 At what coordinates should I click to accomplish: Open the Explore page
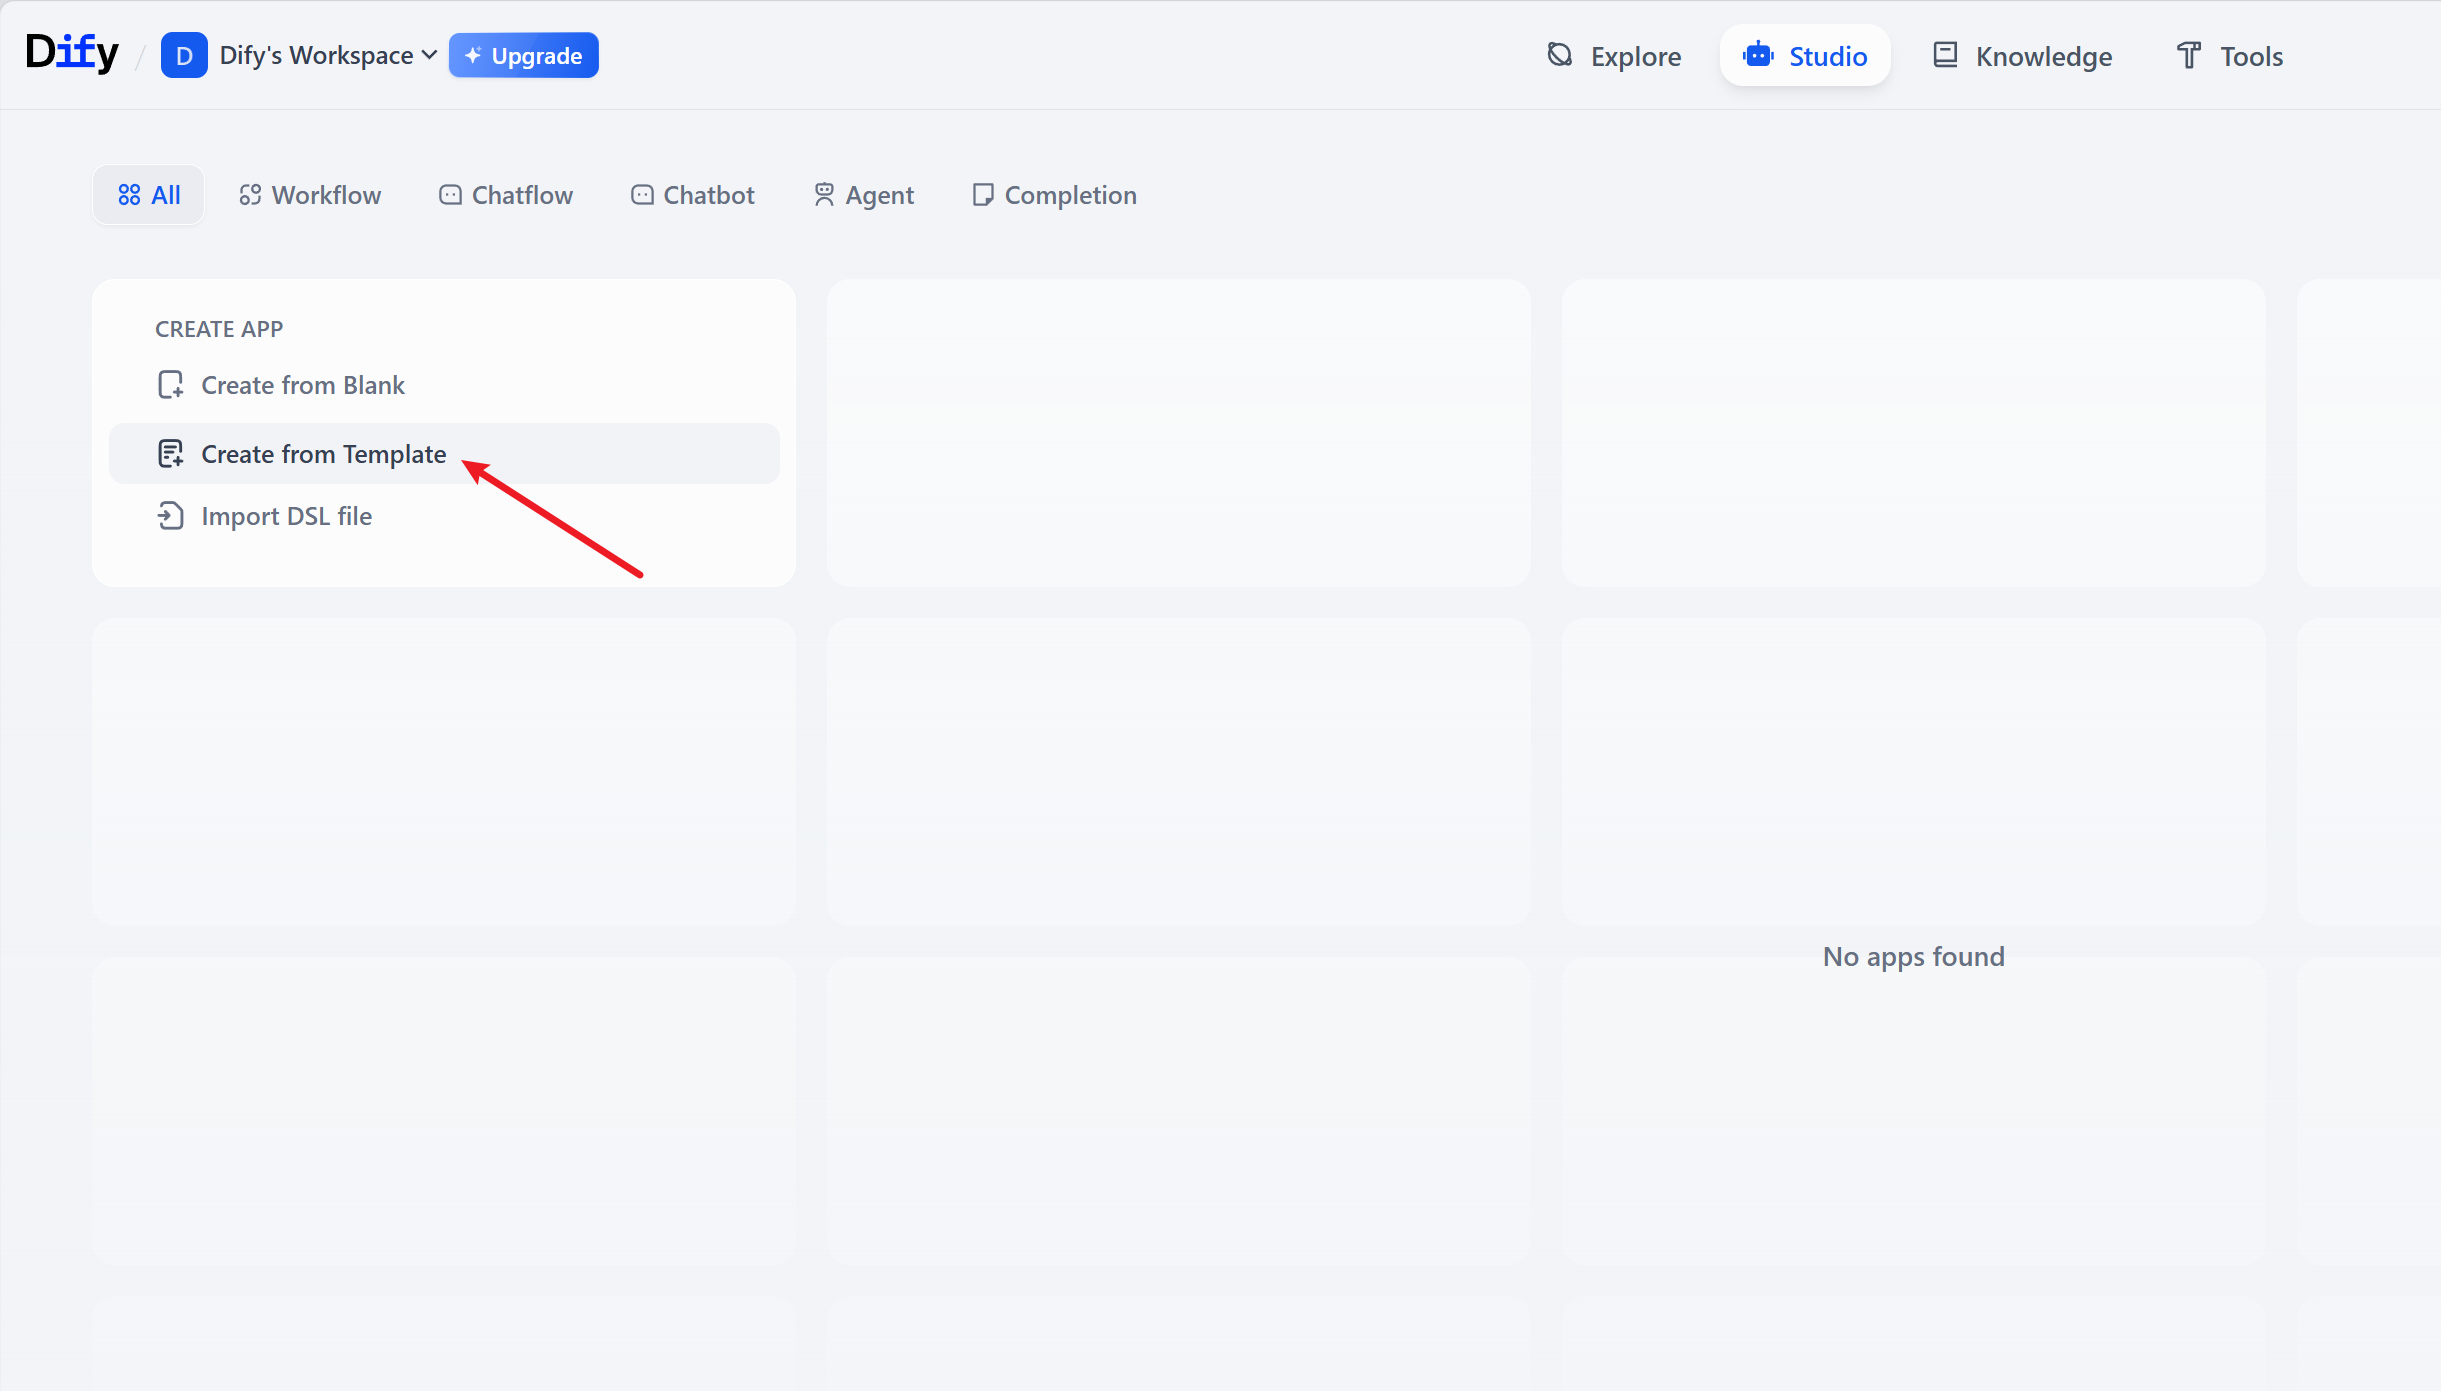pos(1635,55)
